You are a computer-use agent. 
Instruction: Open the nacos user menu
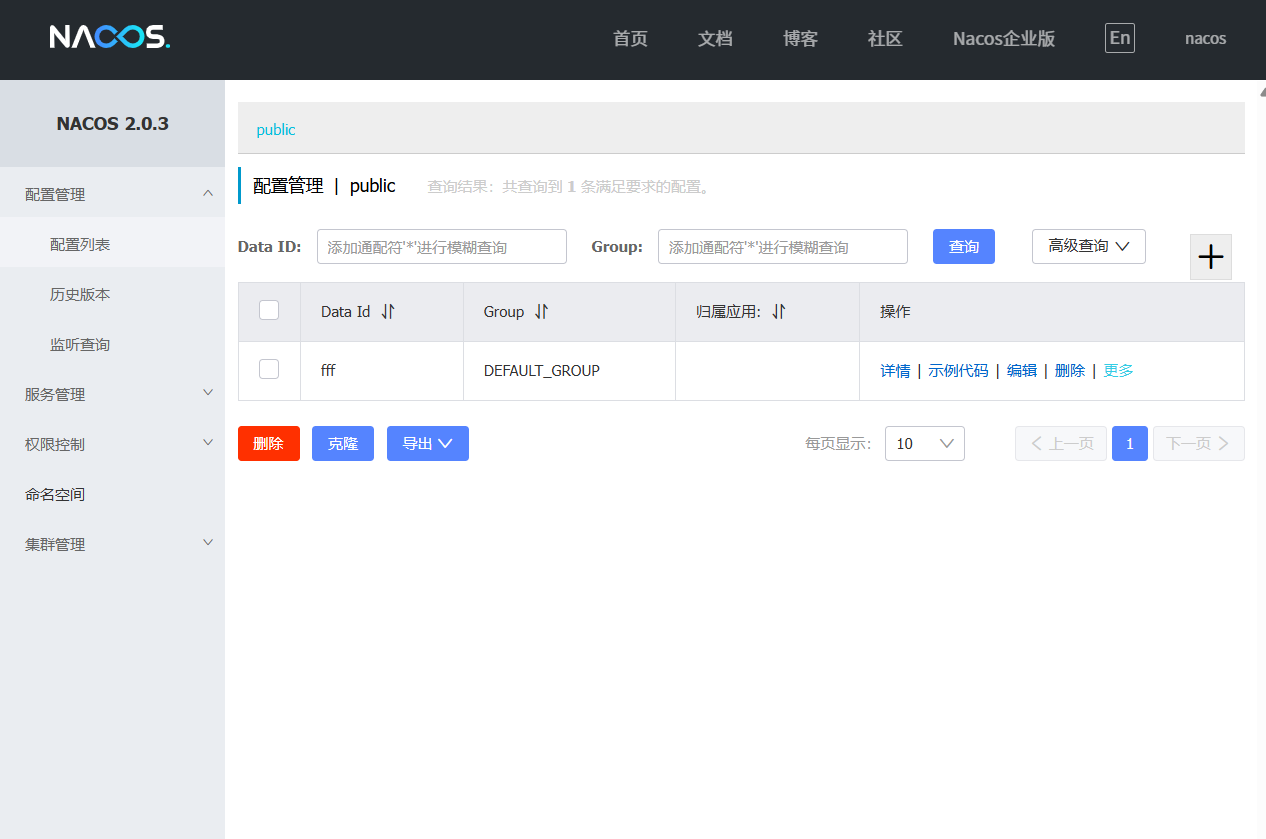(1206, 39)
